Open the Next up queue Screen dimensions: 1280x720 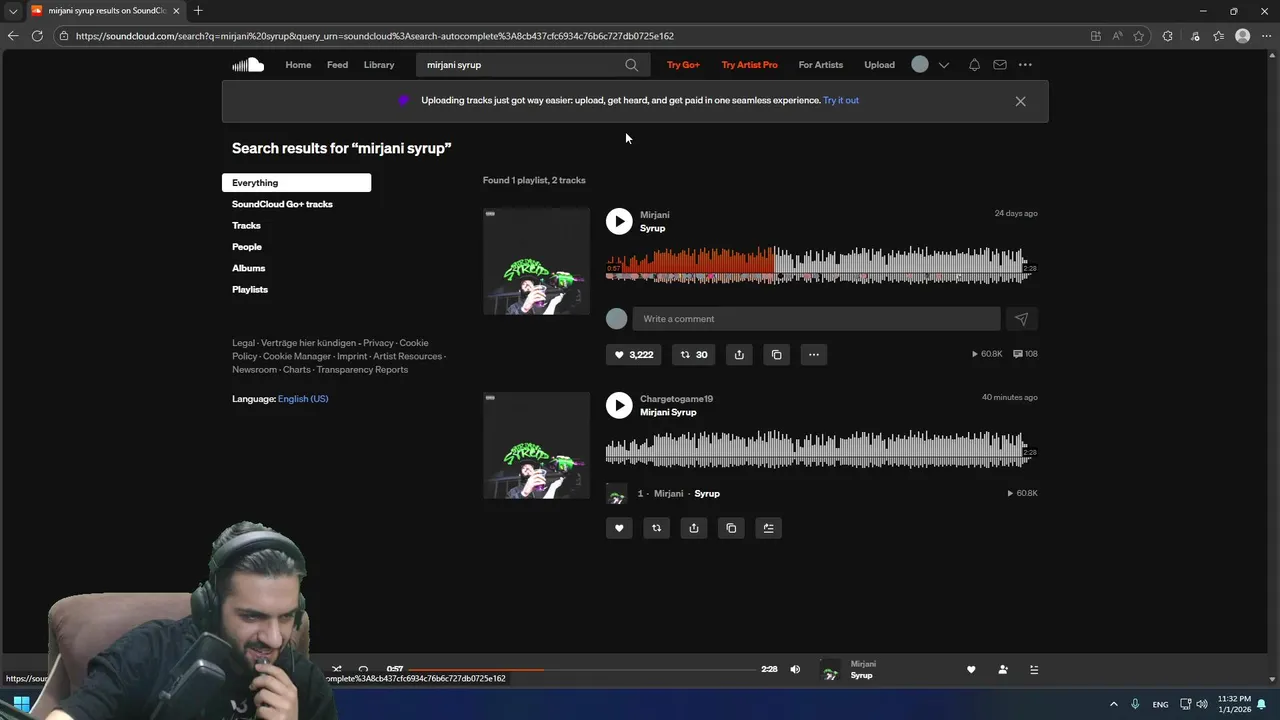tap(1034, 670)
